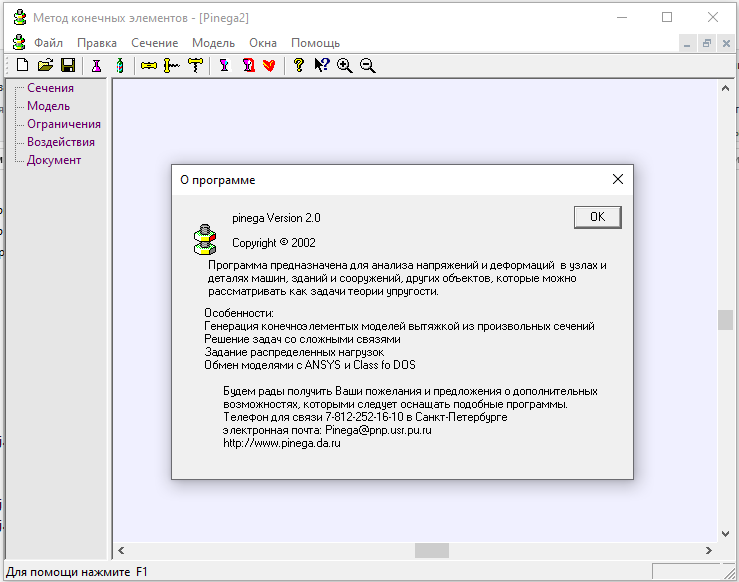Click the status bar text Для помощи нажмите F1
Screen dimensions: 739x582
coord(77,572)
